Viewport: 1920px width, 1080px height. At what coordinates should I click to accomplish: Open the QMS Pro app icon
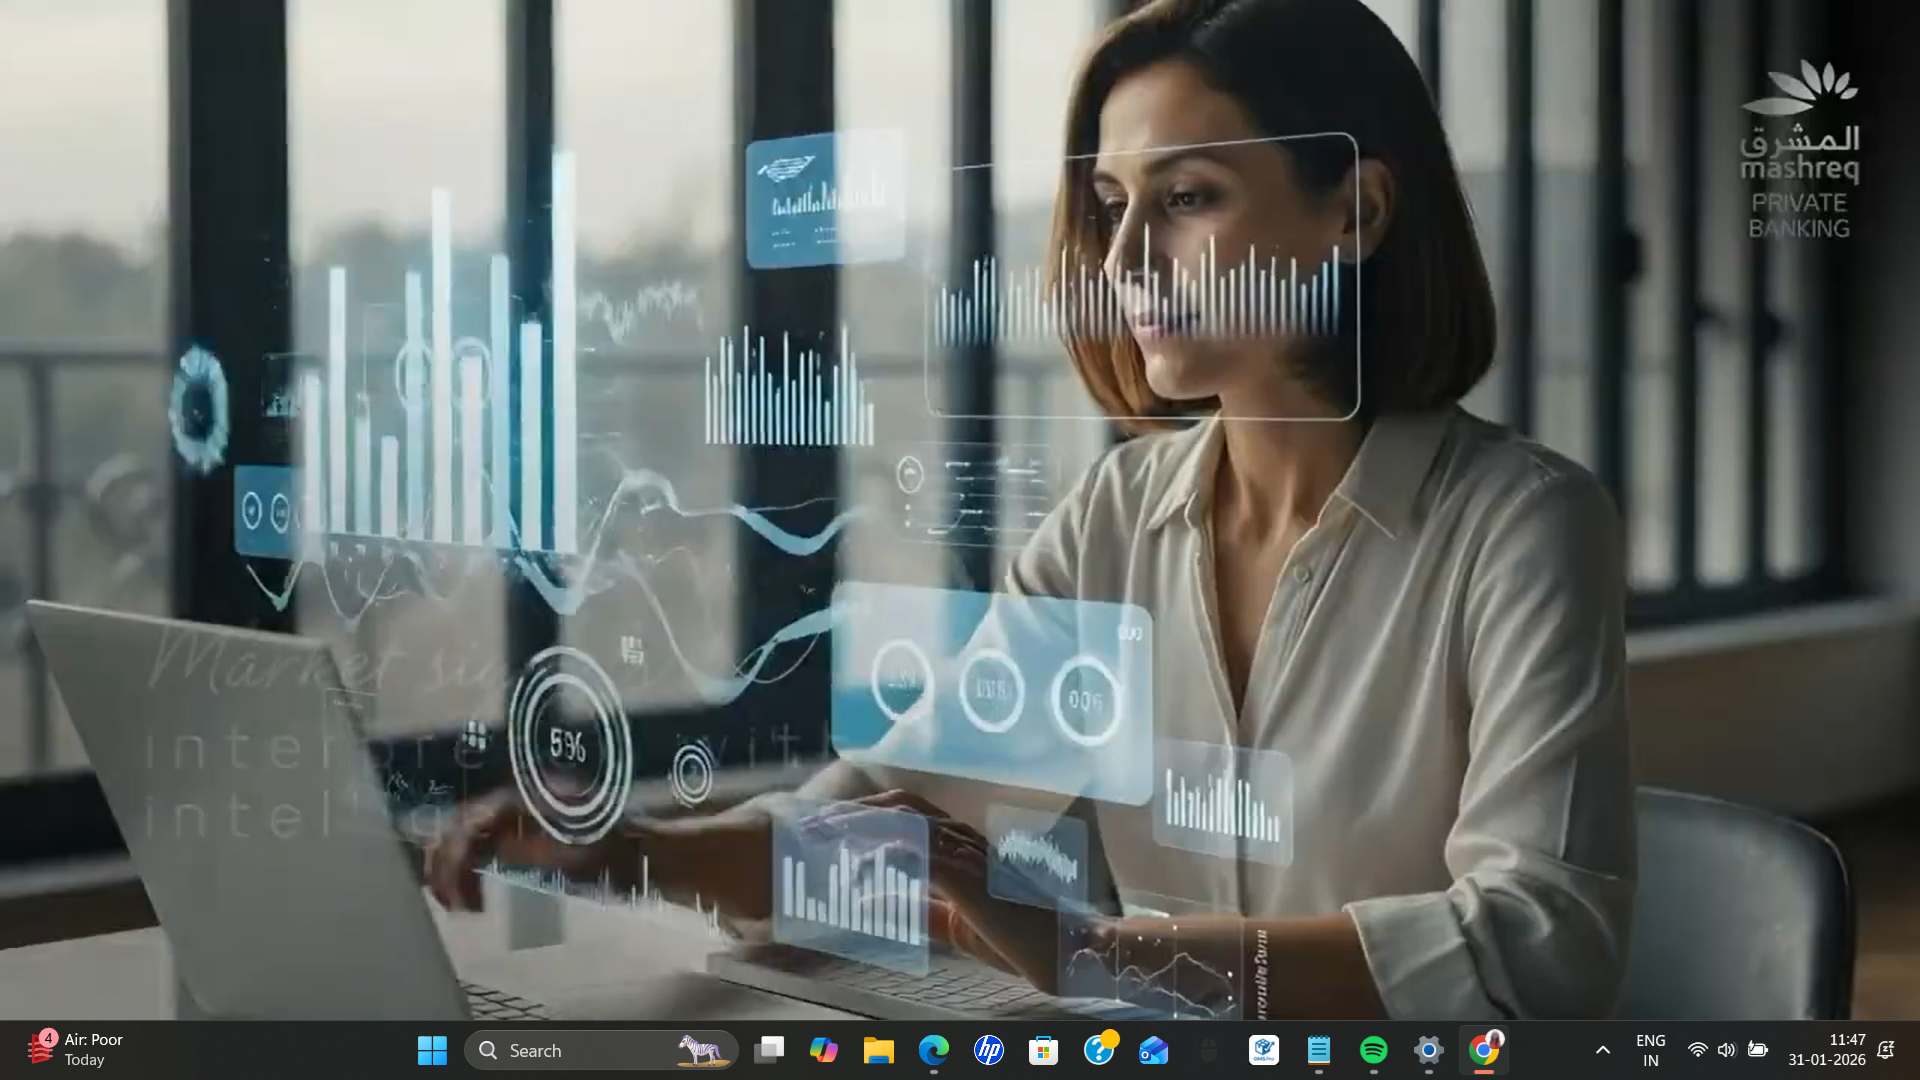tap(1264, 1050)
